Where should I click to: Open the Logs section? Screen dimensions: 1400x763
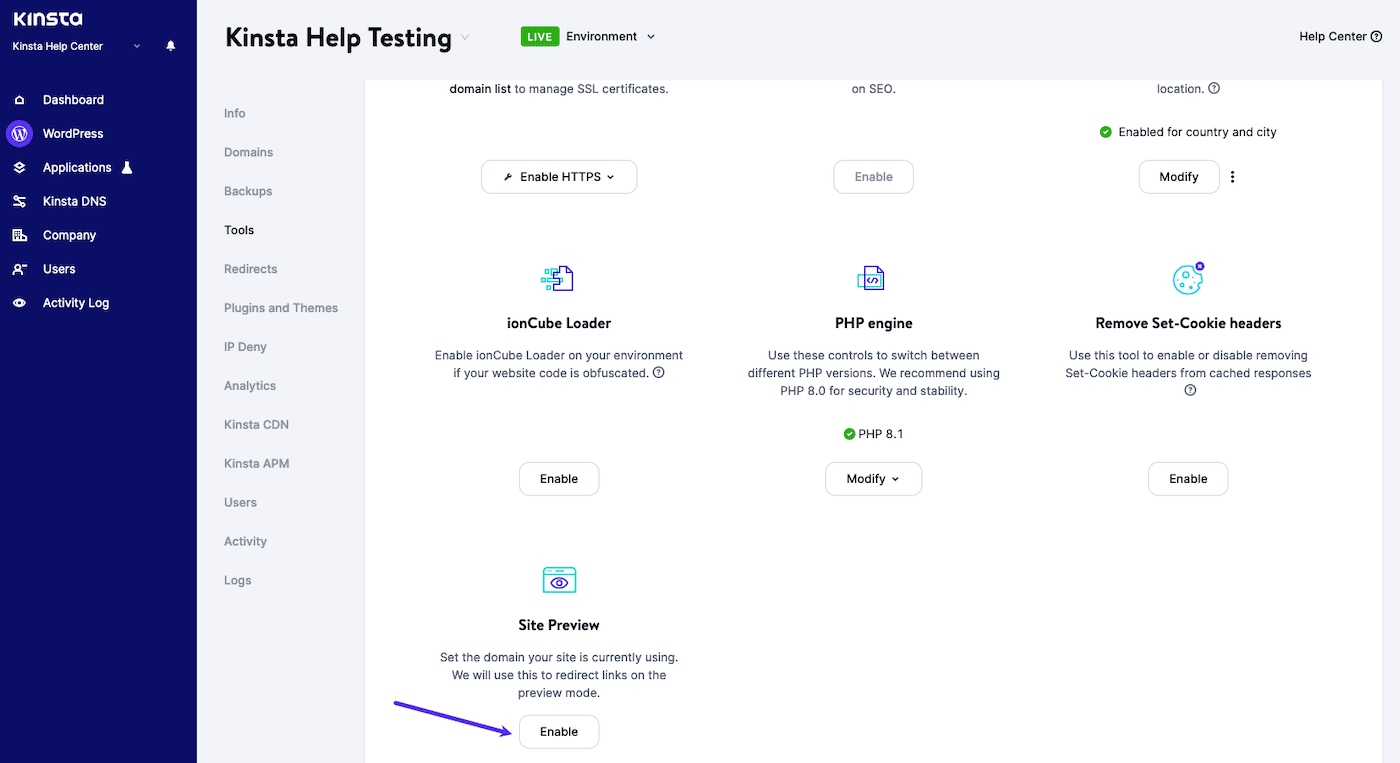point(237,580)
